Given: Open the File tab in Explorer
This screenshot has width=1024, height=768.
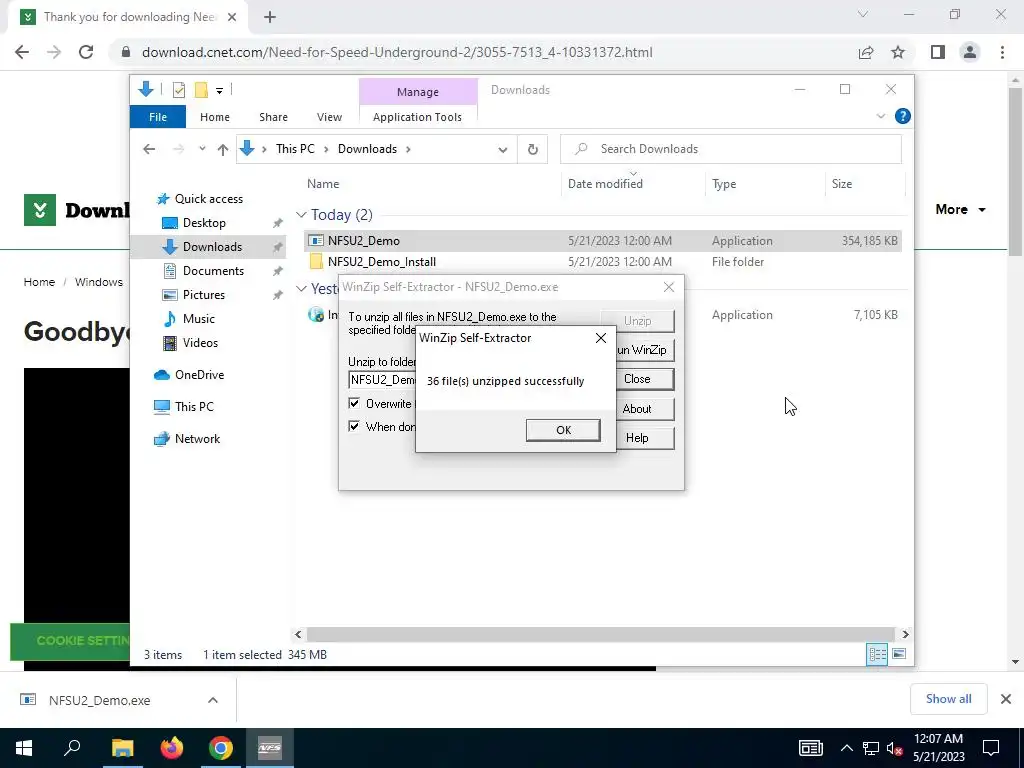Looking at the screenshot, I should point(158,117).
